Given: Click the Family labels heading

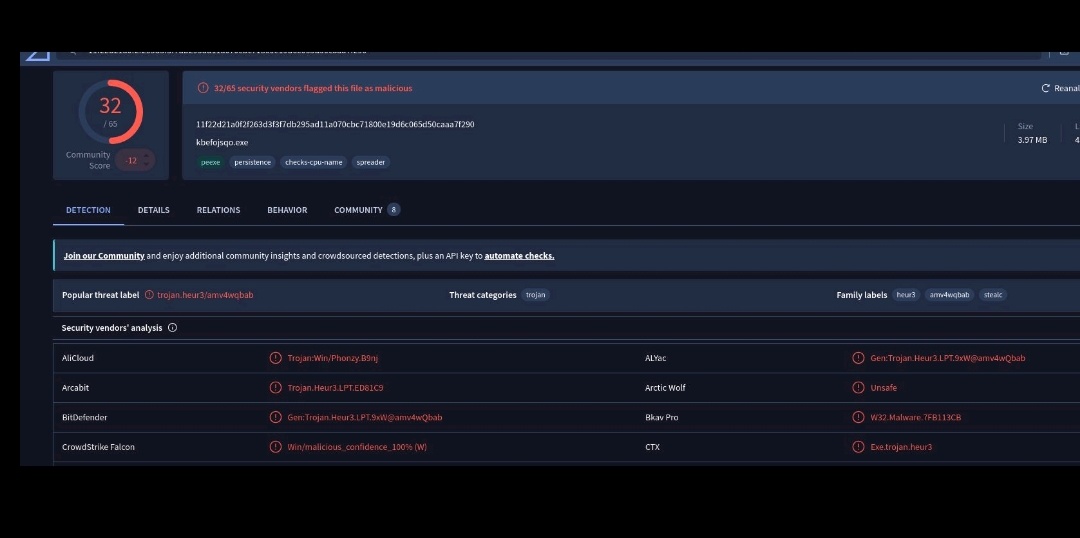Looking at the screenshot, I should point(862,295).
